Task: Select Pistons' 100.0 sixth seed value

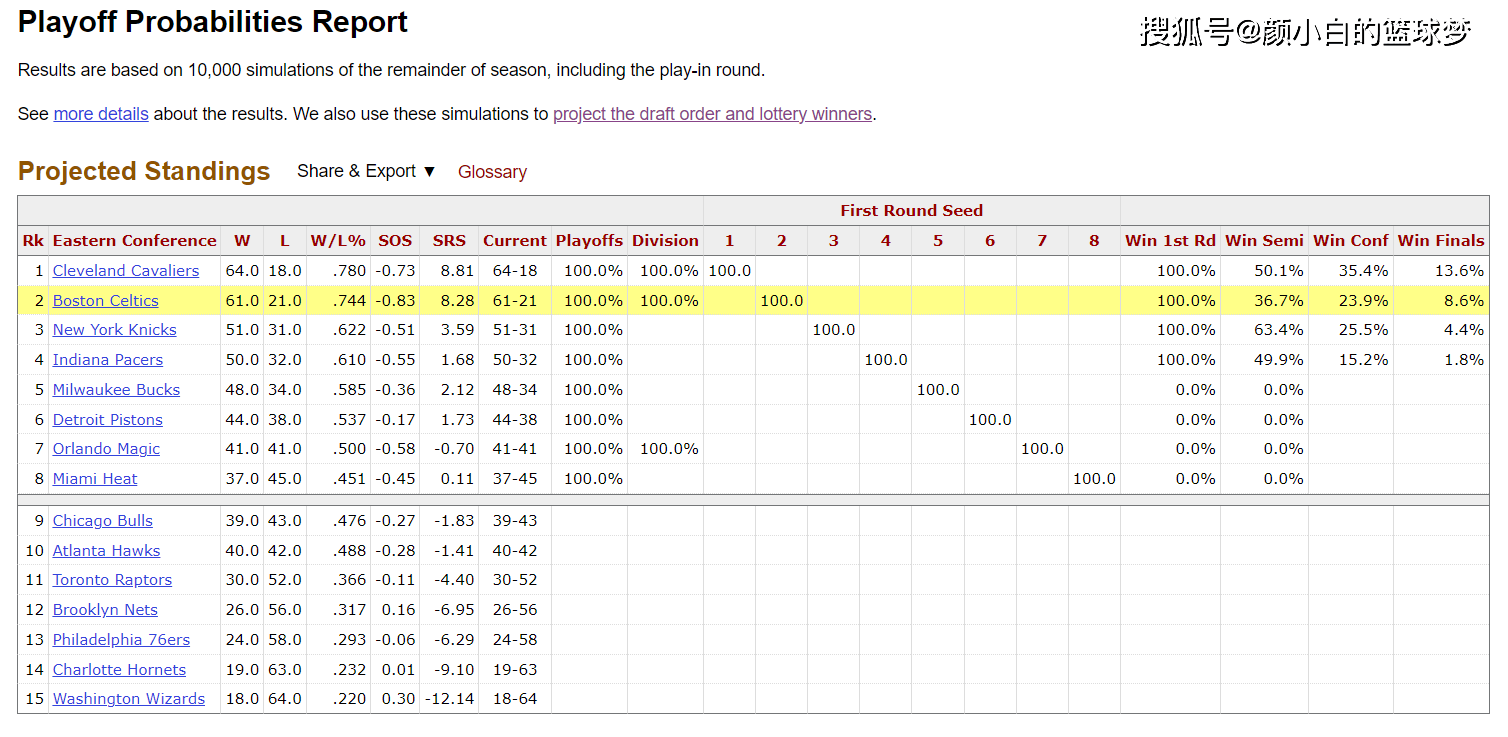Action: tap(990, 419)
